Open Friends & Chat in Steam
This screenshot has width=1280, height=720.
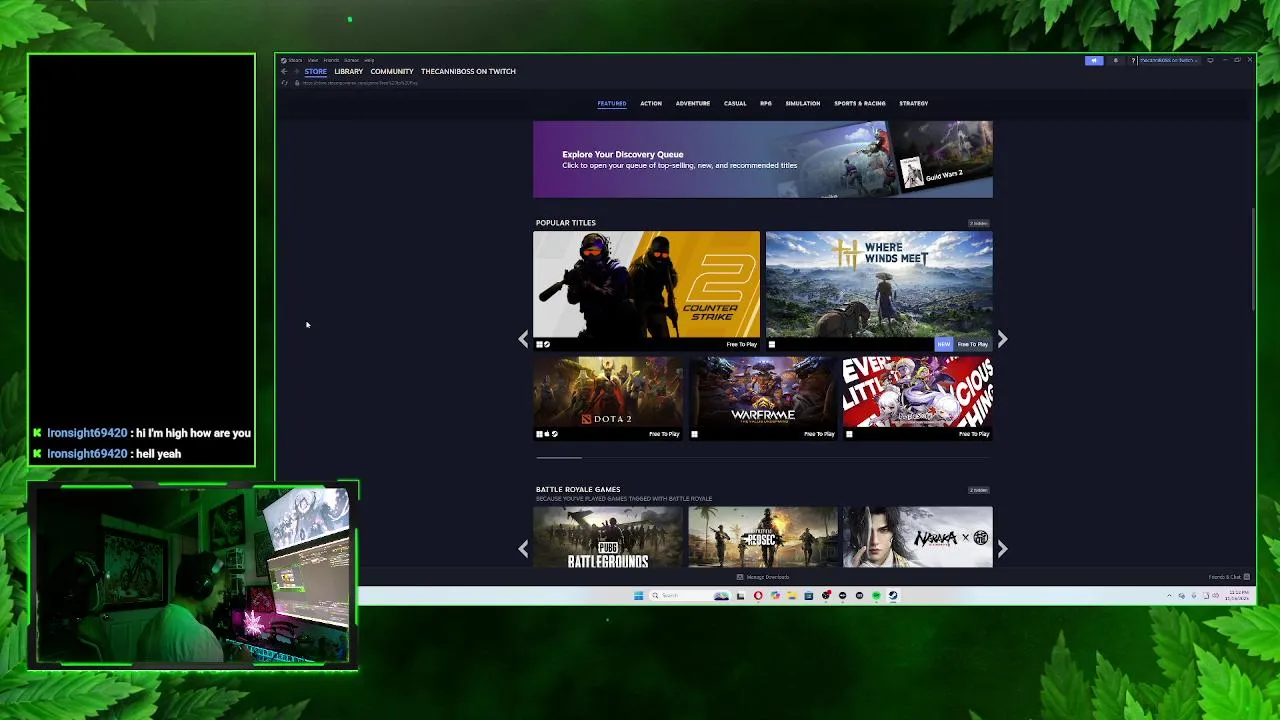(x=1229, y=577)
